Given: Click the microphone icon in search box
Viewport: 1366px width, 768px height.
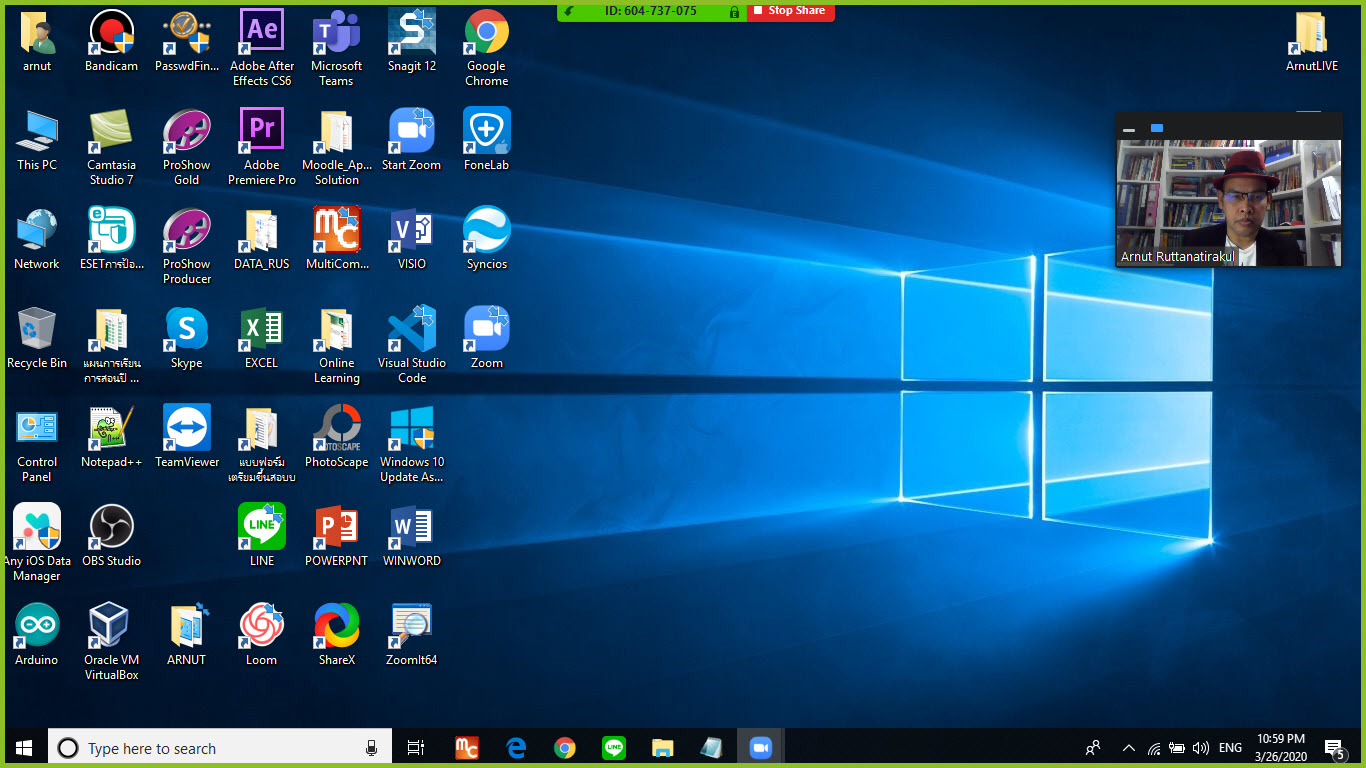Looking at the screenshot, I should pos(371,748).
